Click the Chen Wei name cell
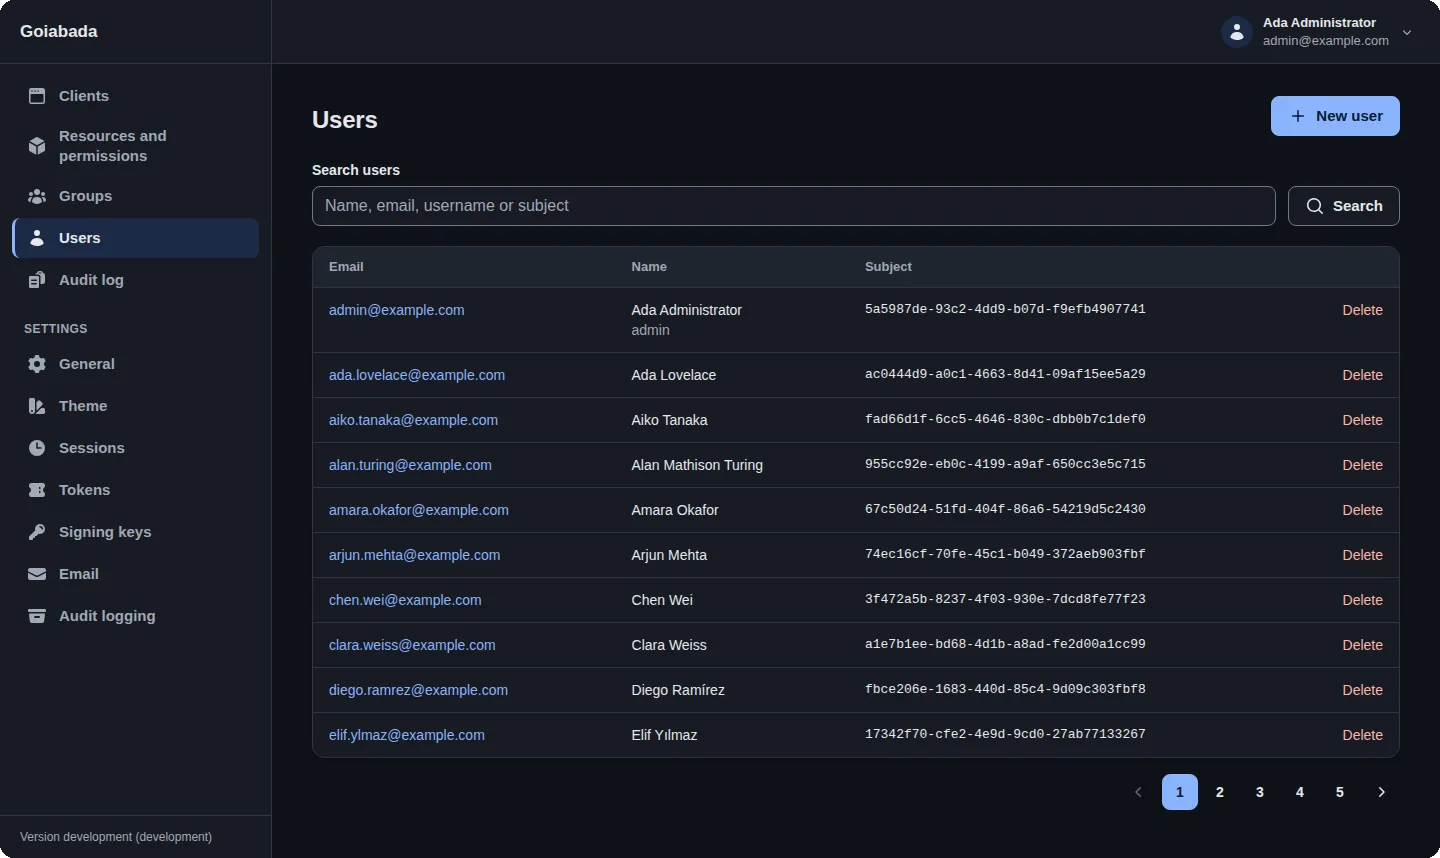 662,600
